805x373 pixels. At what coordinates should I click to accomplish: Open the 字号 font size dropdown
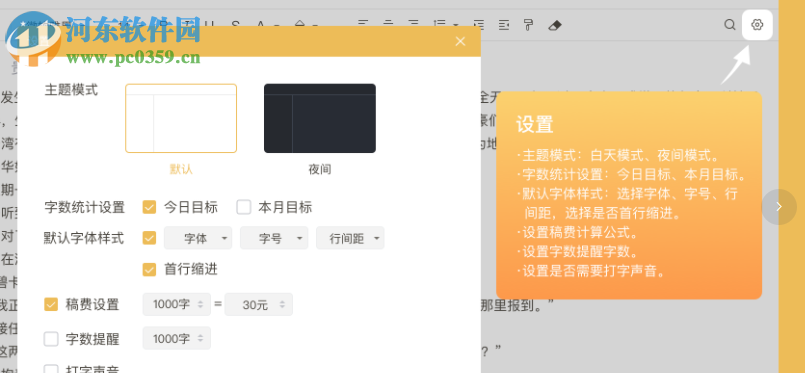[274, 238]
